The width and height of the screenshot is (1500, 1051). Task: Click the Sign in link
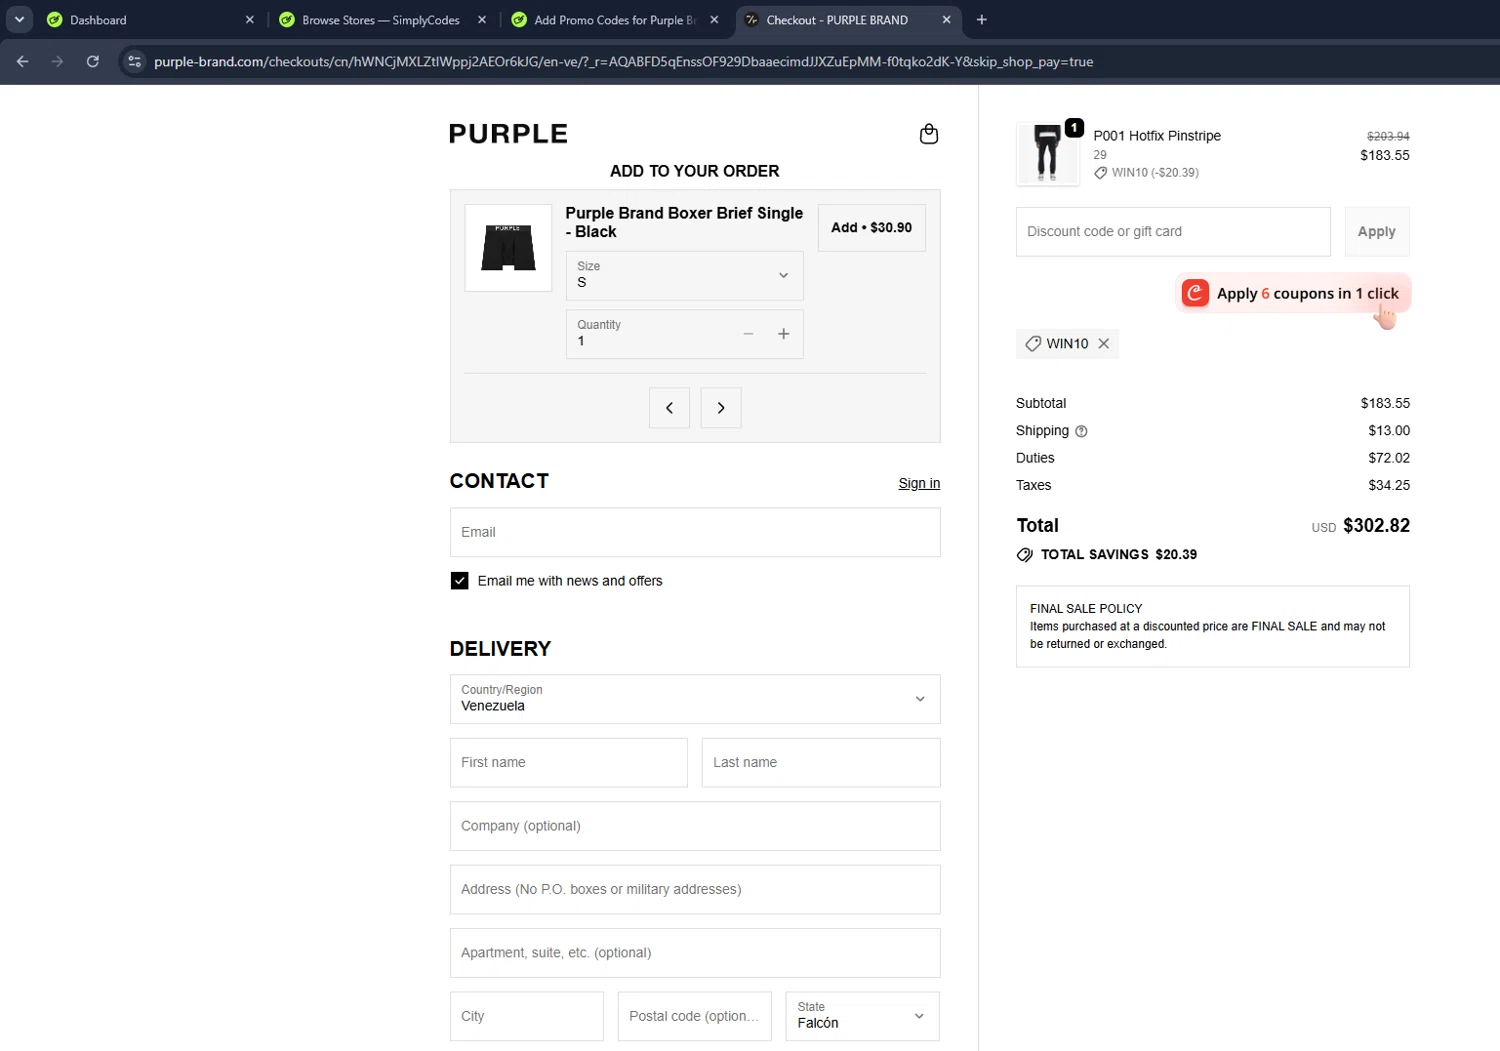919,483
